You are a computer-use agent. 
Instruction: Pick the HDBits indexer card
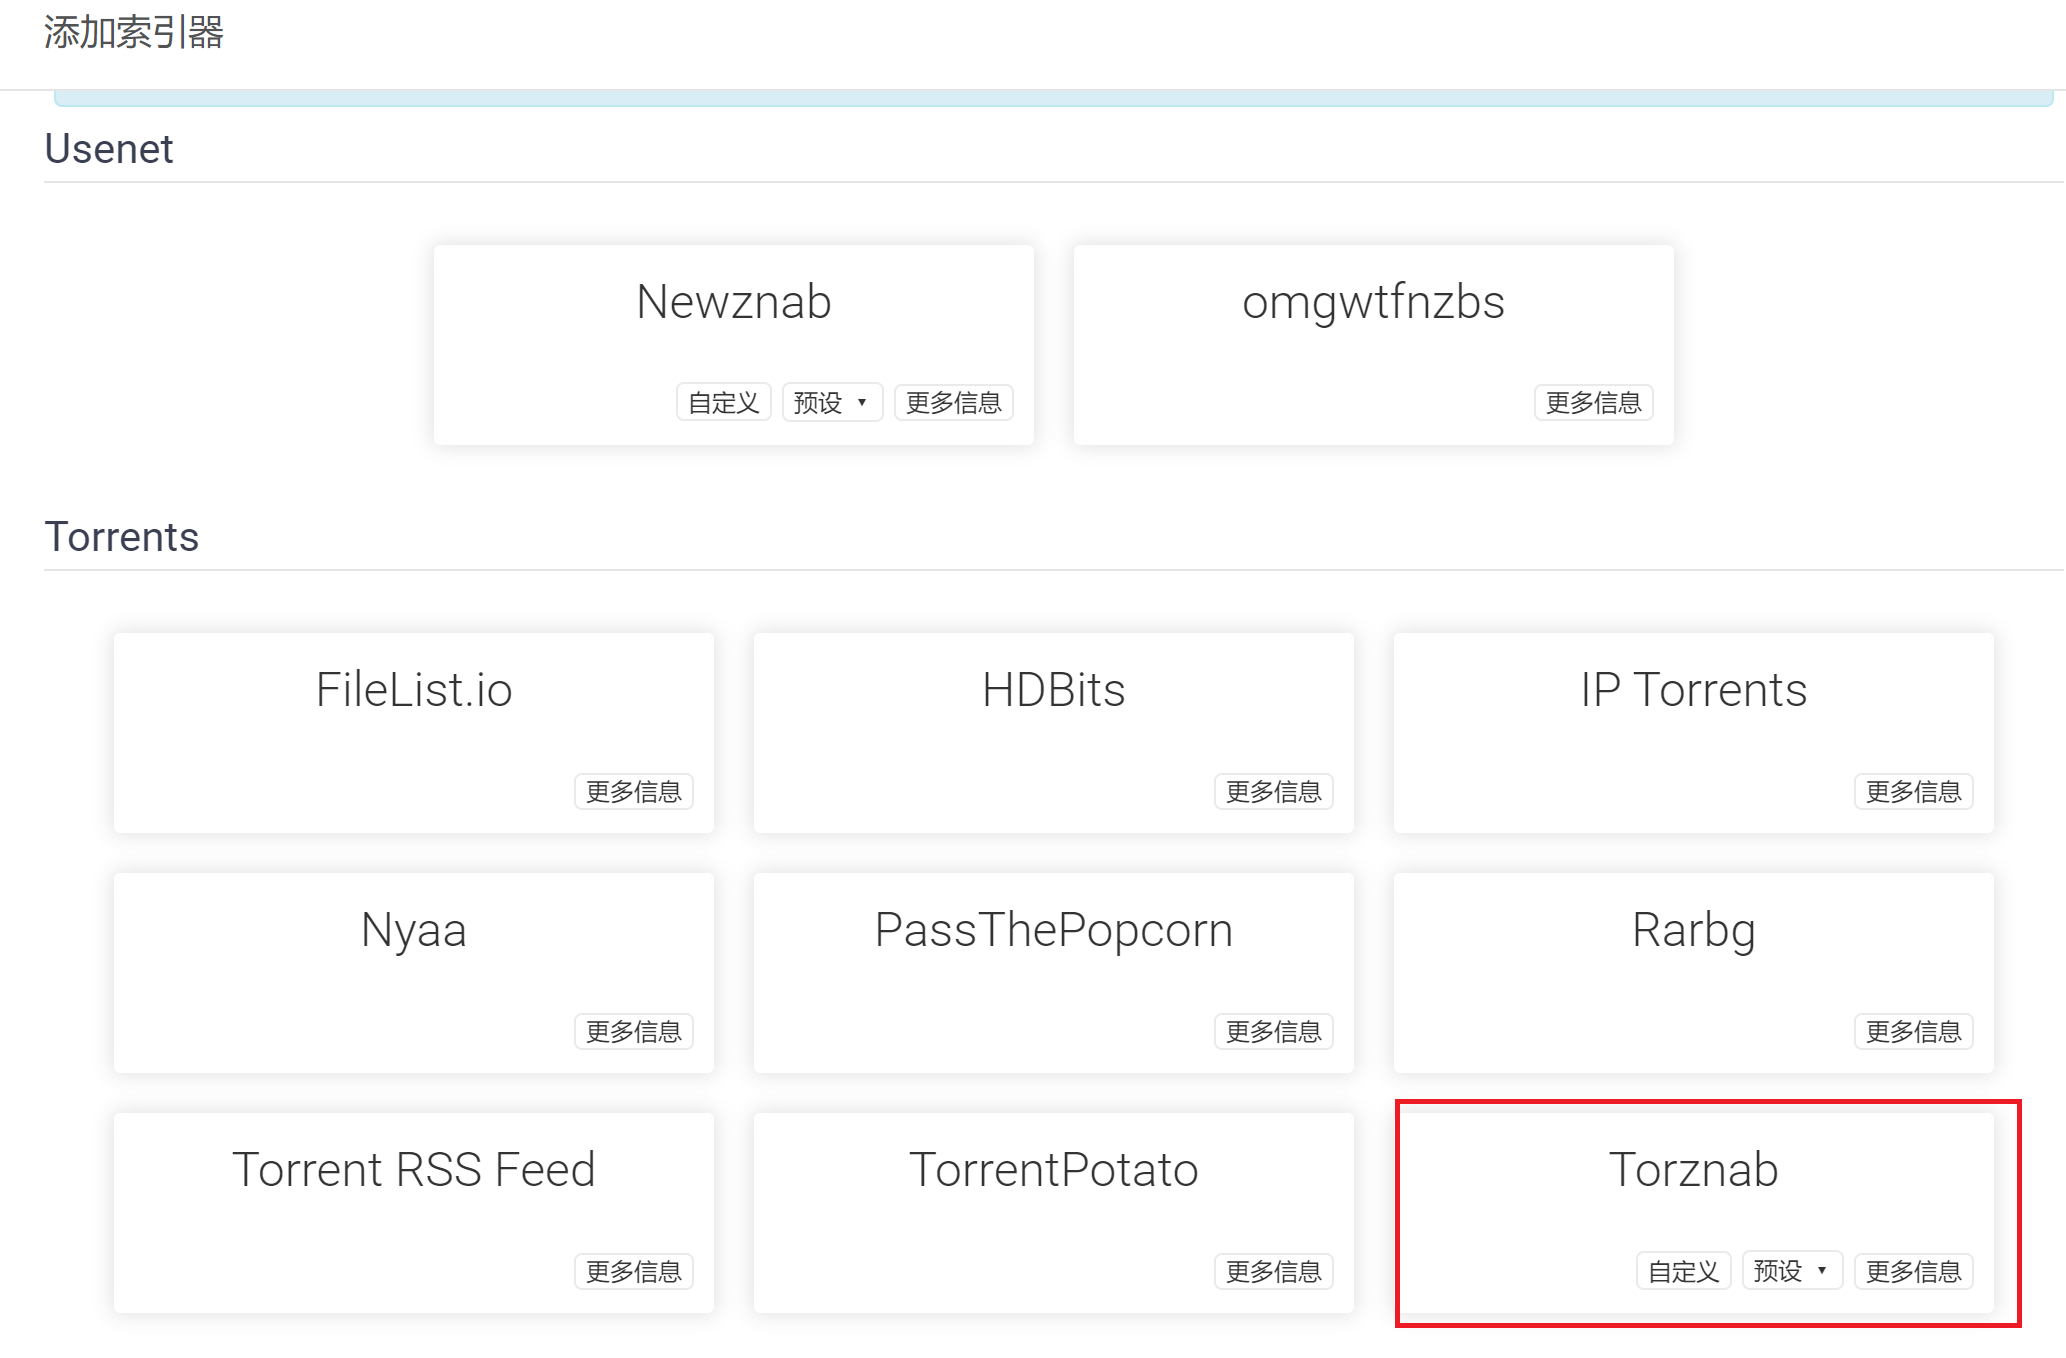(1054, 733)
